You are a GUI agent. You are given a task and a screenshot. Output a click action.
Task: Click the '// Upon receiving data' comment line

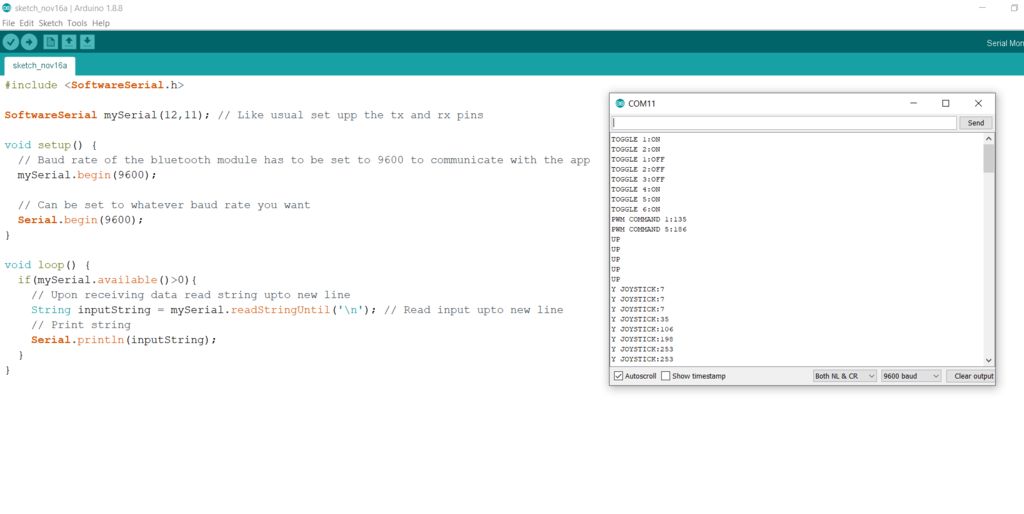pos(191,295)
